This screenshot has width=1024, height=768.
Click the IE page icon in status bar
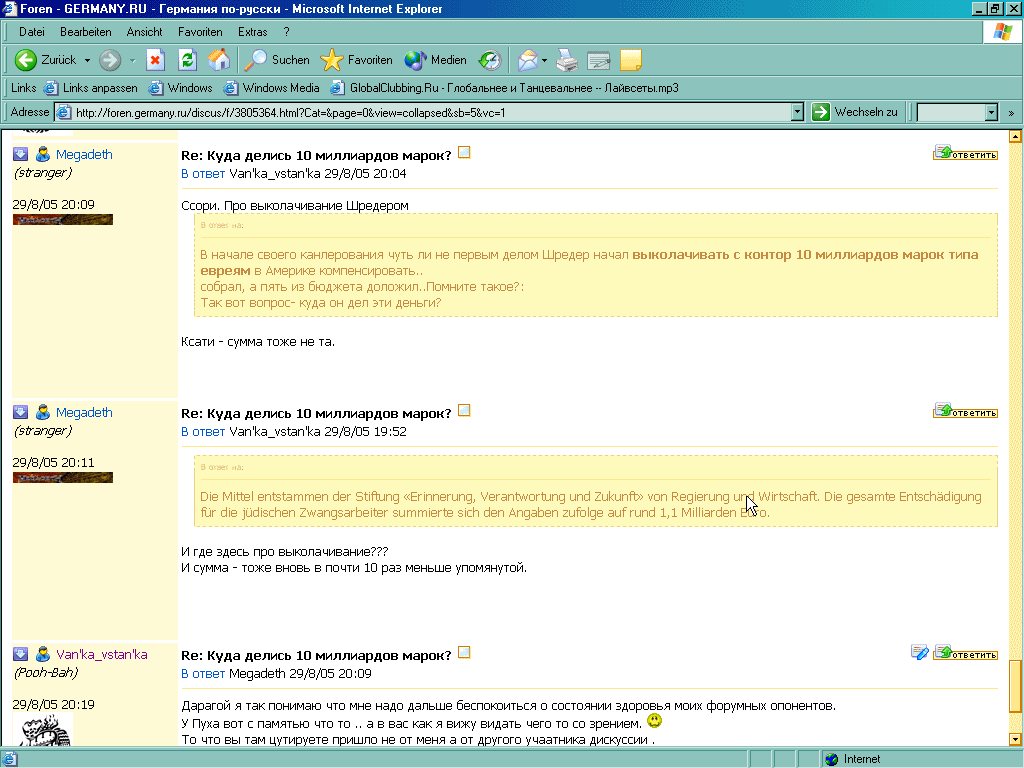pyautogui.click(x=9, y=759)
